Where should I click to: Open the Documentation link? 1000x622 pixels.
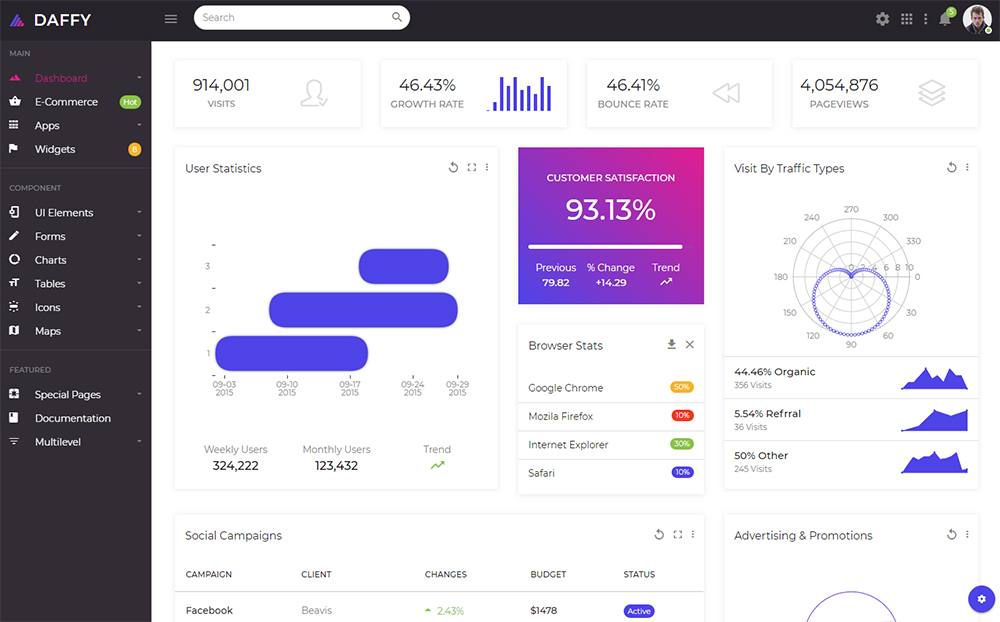75,418
